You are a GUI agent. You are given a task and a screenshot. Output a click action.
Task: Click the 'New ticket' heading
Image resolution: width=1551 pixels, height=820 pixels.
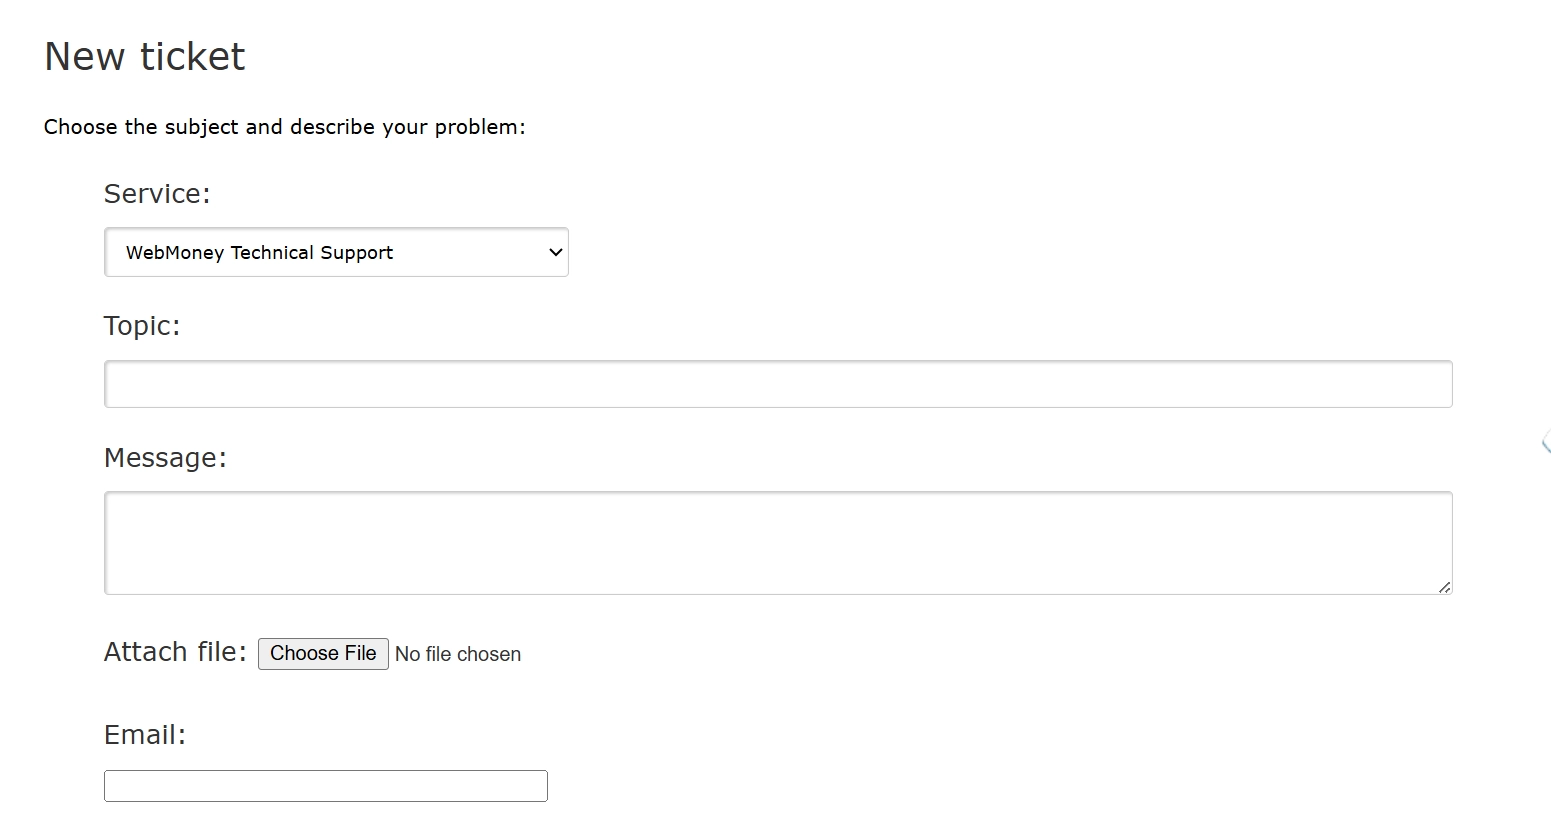click(x=145, y=57)
